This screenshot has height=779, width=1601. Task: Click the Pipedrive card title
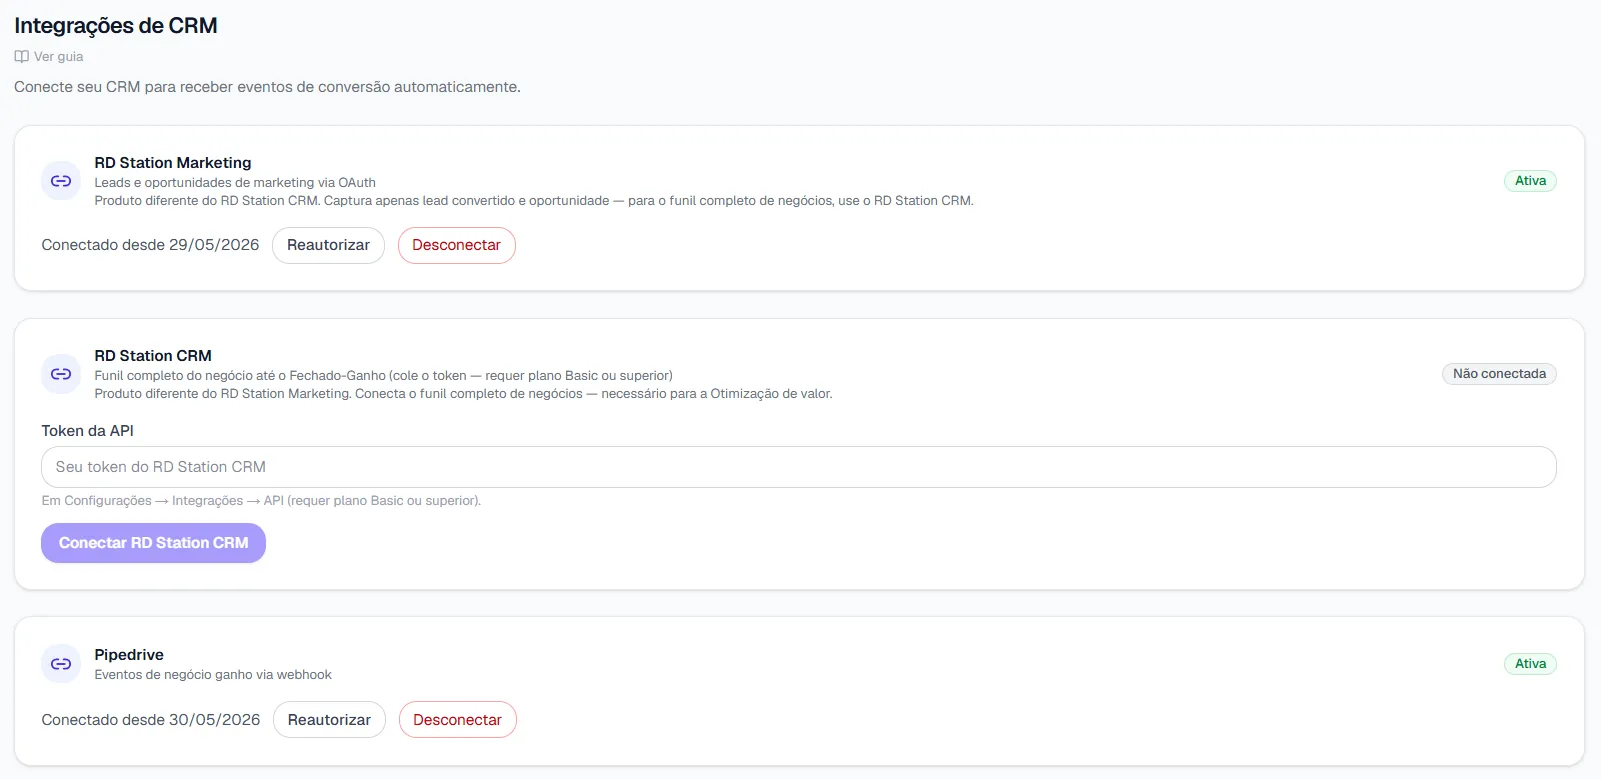click(129, 655)
